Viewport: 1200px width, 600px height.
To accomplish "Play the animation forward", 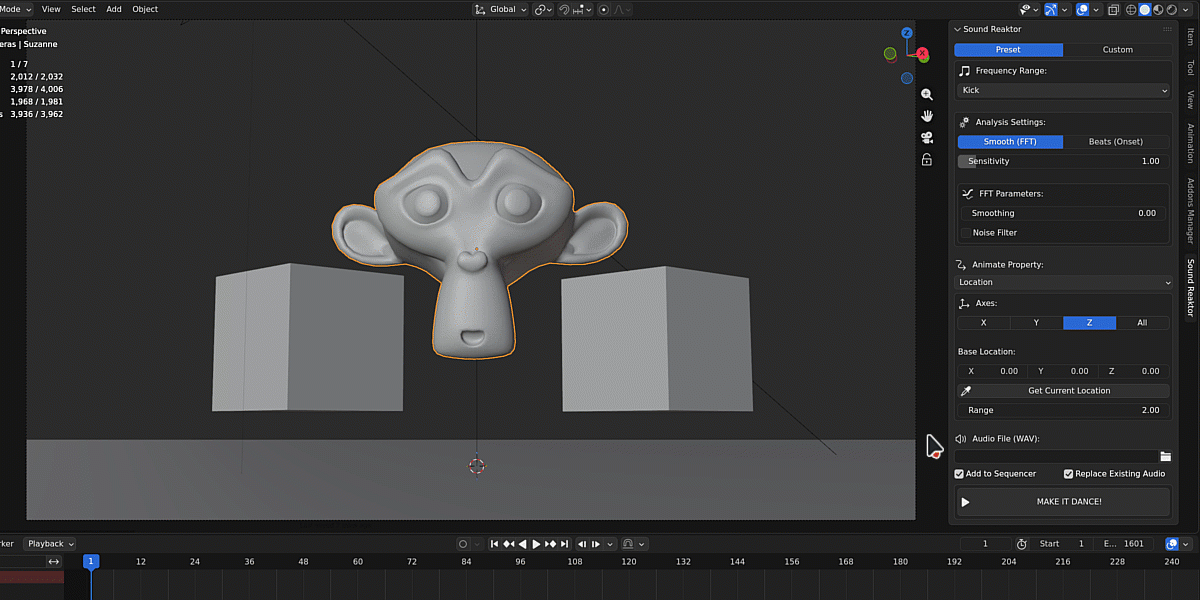I will (536, 544).
